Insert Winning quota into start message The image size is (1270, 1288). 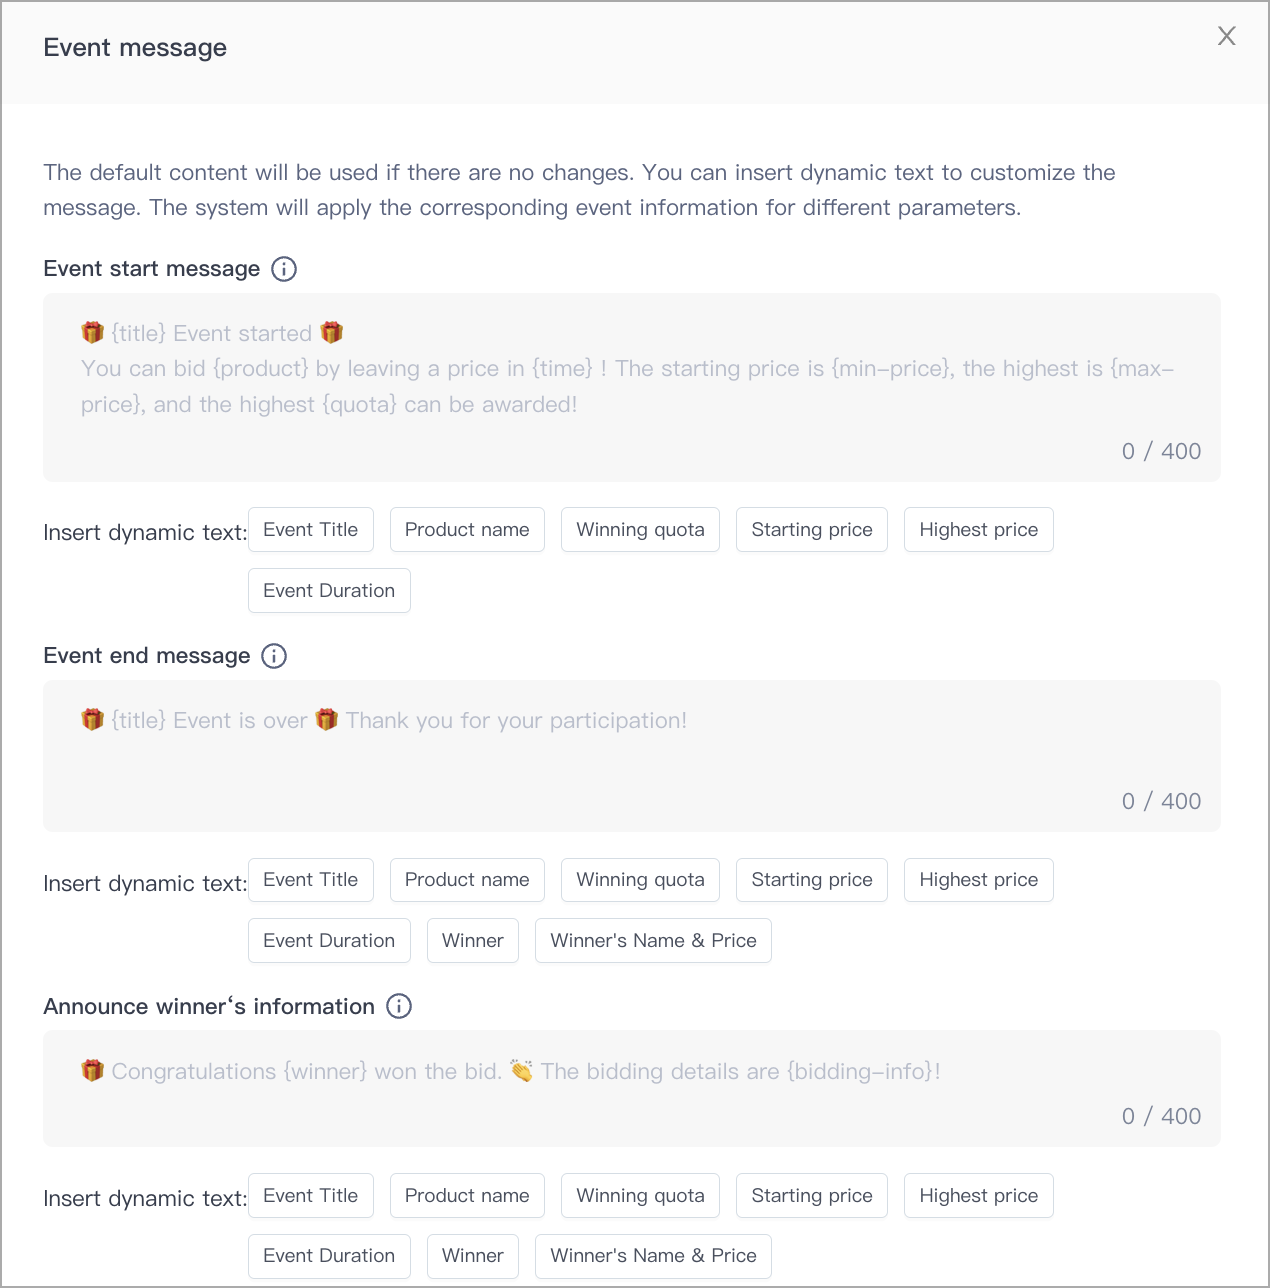coord(640,530)
